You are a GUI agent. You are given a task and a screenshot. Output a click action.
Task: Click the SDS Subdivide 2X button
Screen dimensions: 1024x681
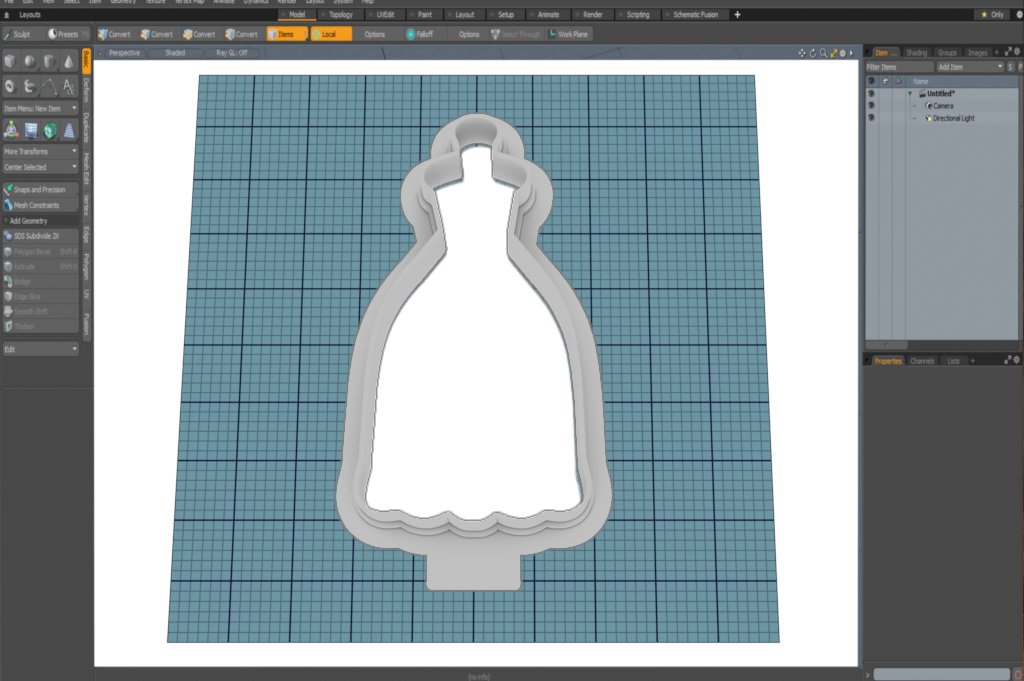(x=40, y=236)
